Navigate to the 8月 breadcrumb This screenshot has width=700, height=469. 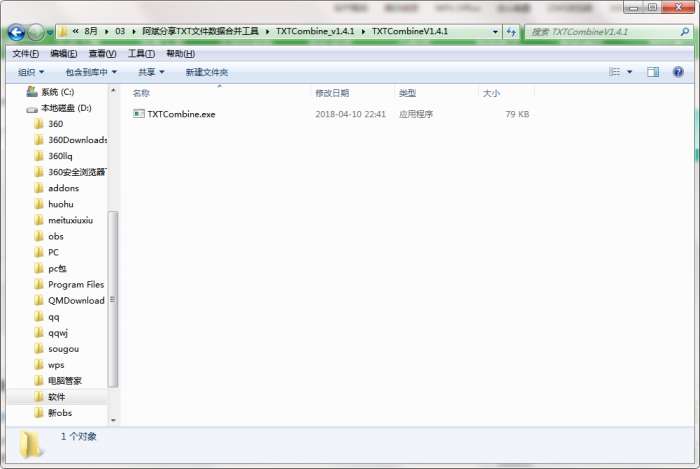click(x=91, y=31)
